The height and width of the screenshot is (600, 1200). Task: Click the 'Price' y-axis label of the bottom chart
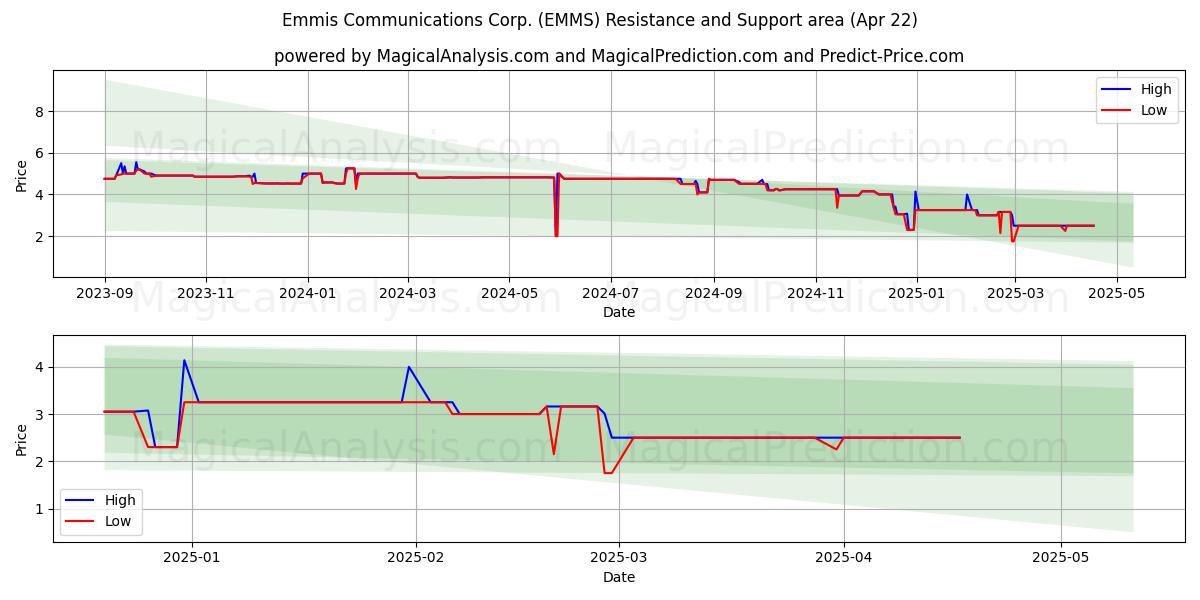[x=22, y=439]
